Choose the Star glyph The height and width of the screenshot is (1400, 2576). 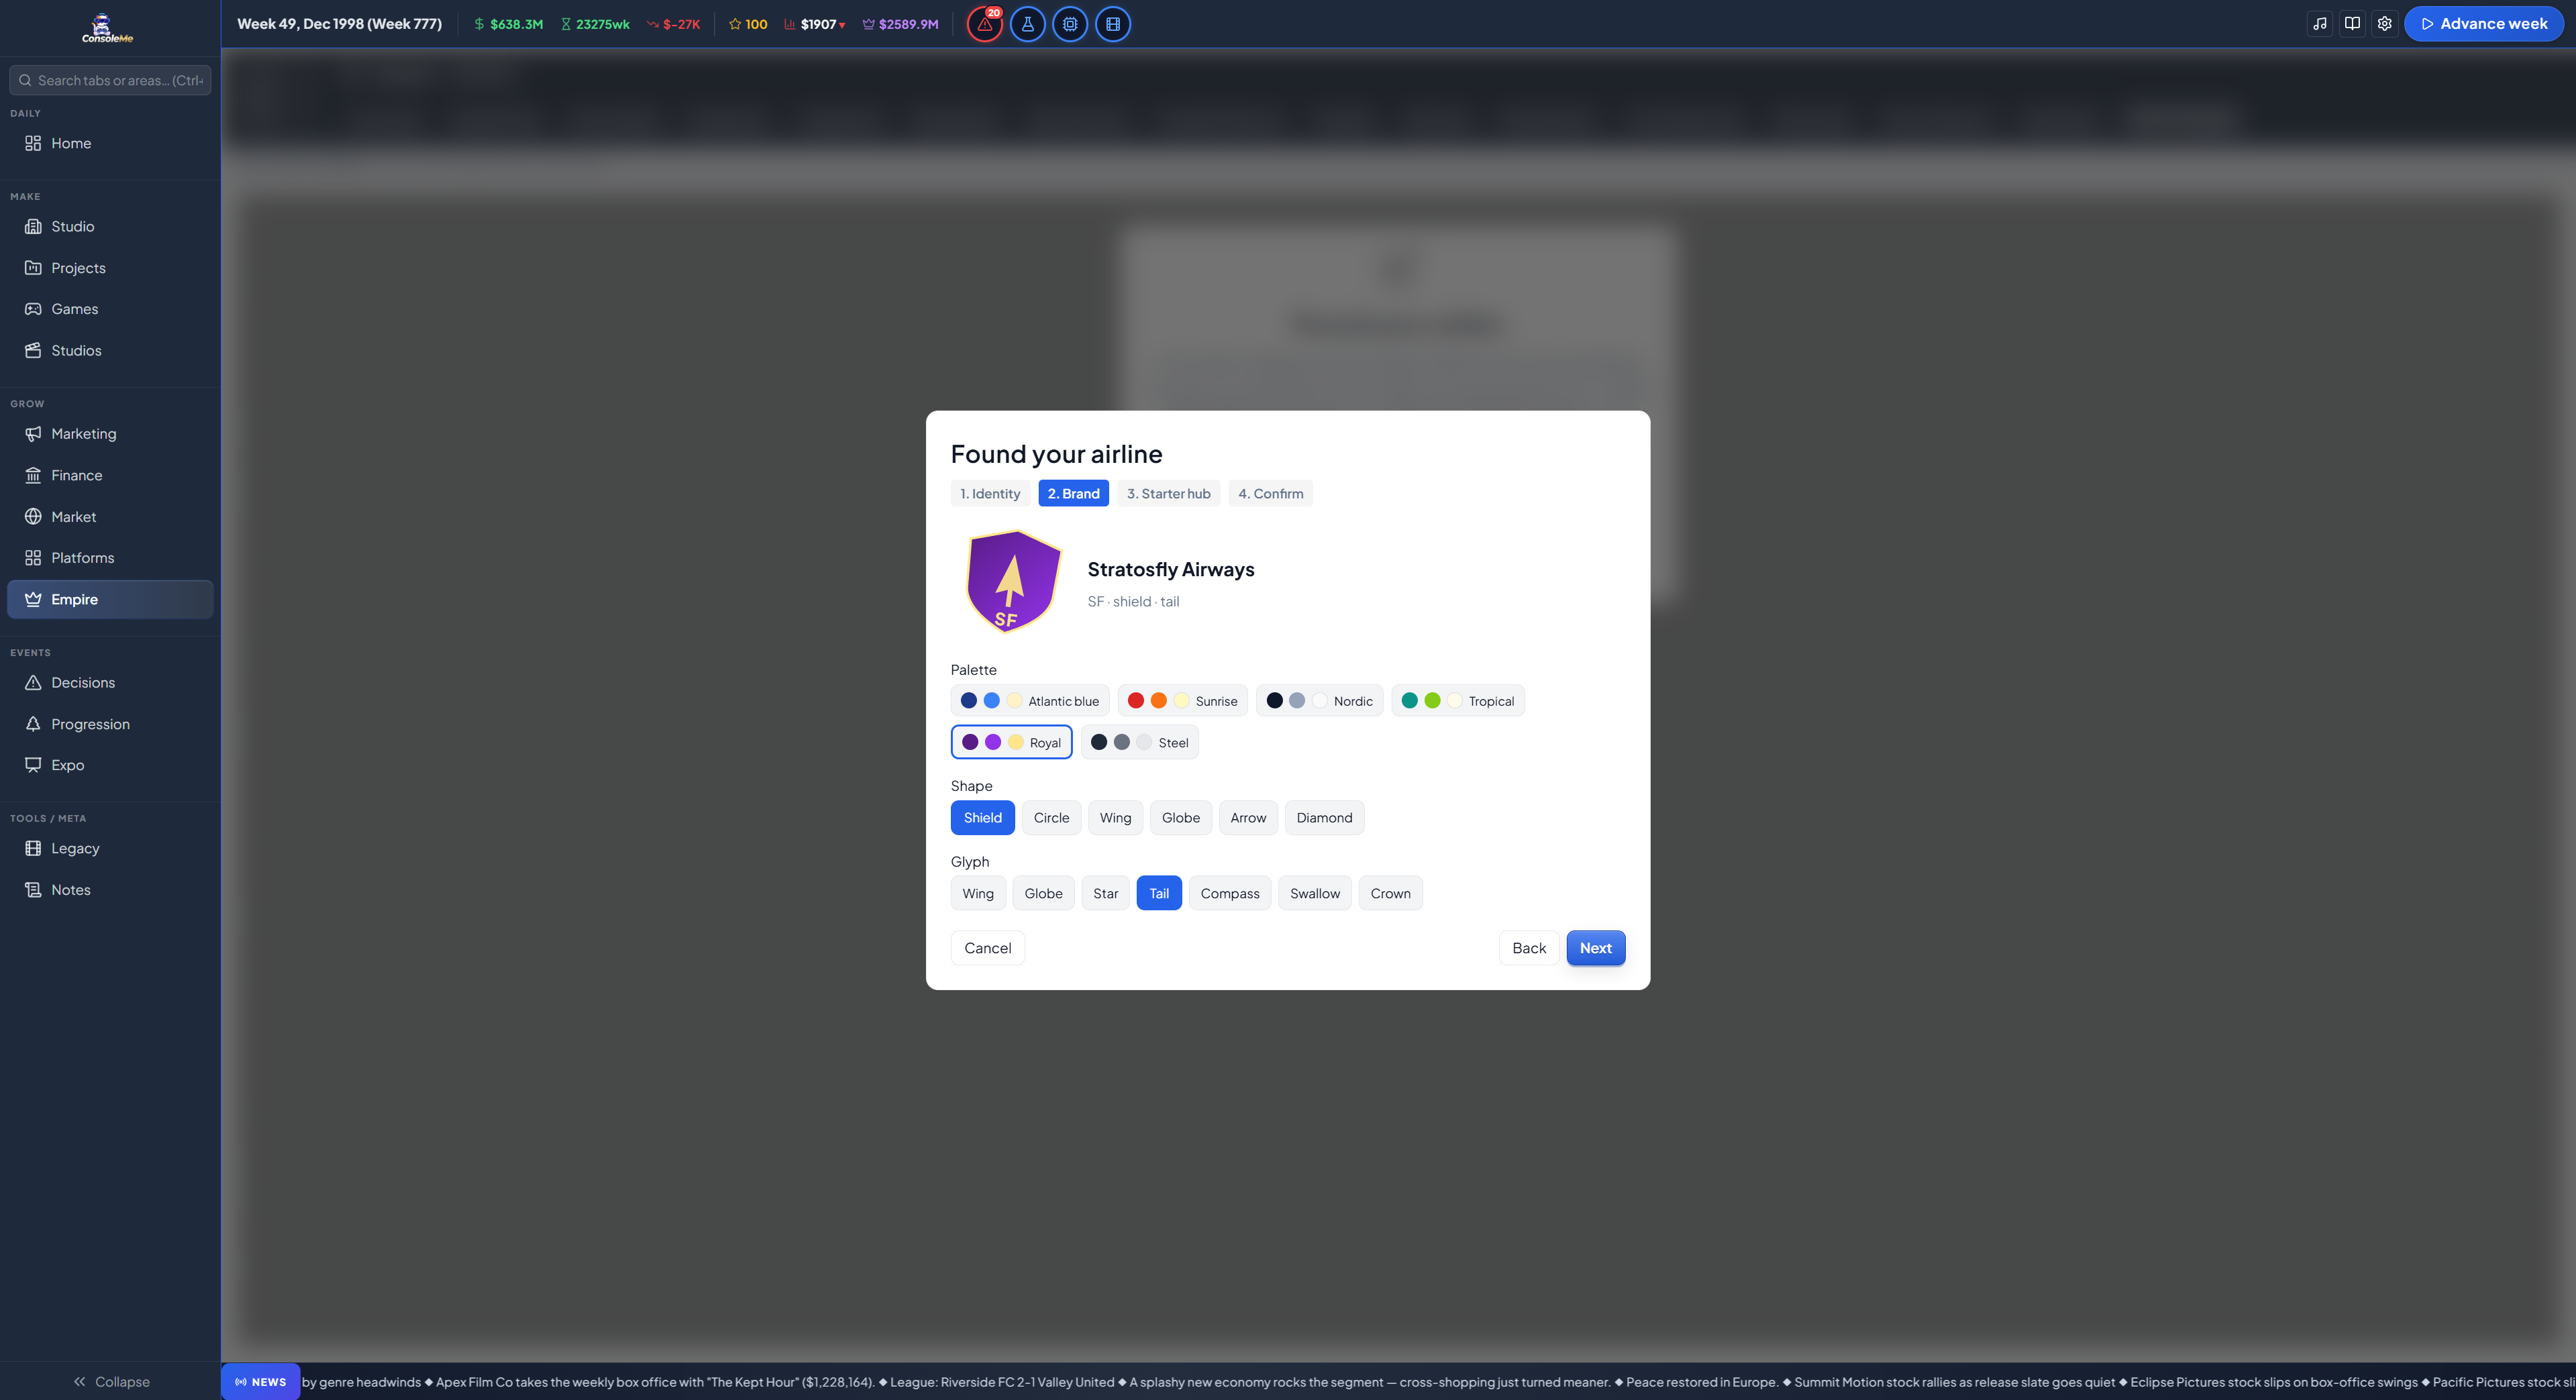pos(1105,893)
